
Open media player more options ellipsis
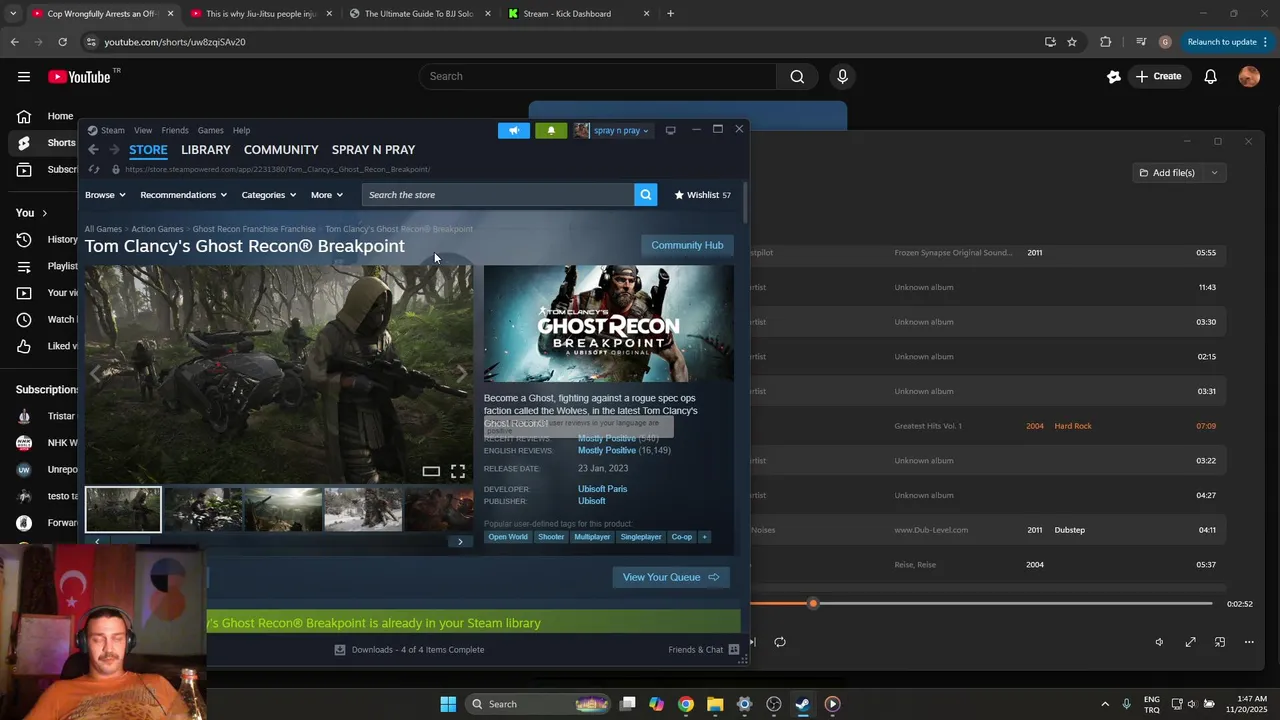pos(1249,642)
